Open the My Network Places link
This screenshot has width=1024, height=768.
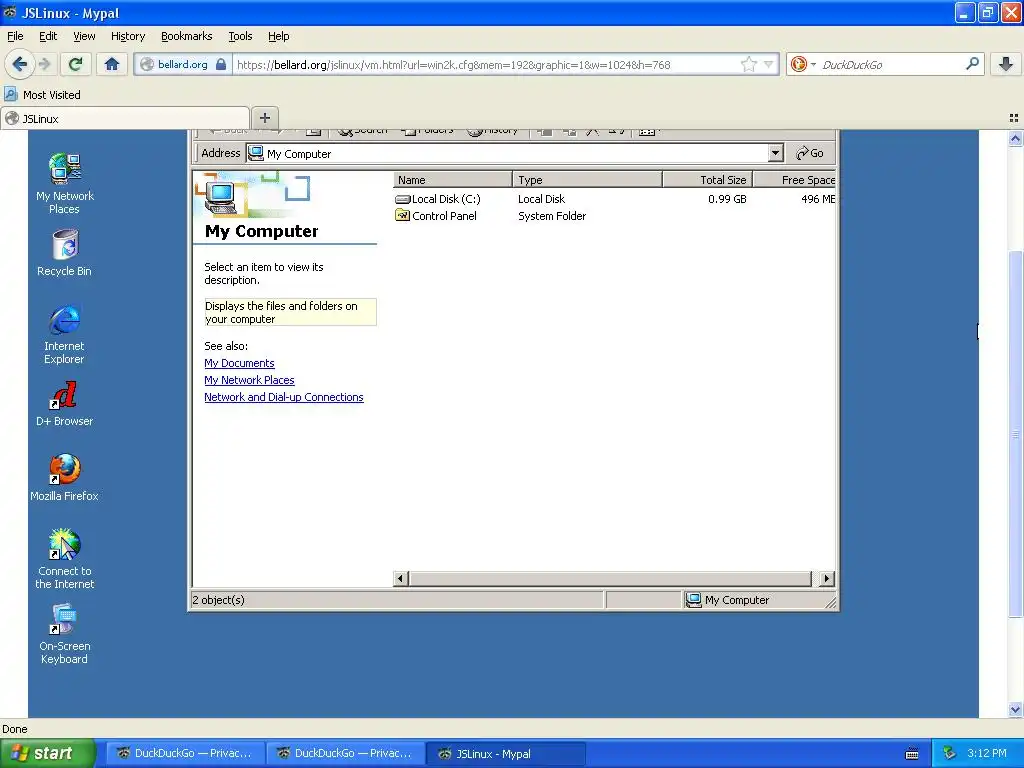pyautogui.click(x=249, y=380)
